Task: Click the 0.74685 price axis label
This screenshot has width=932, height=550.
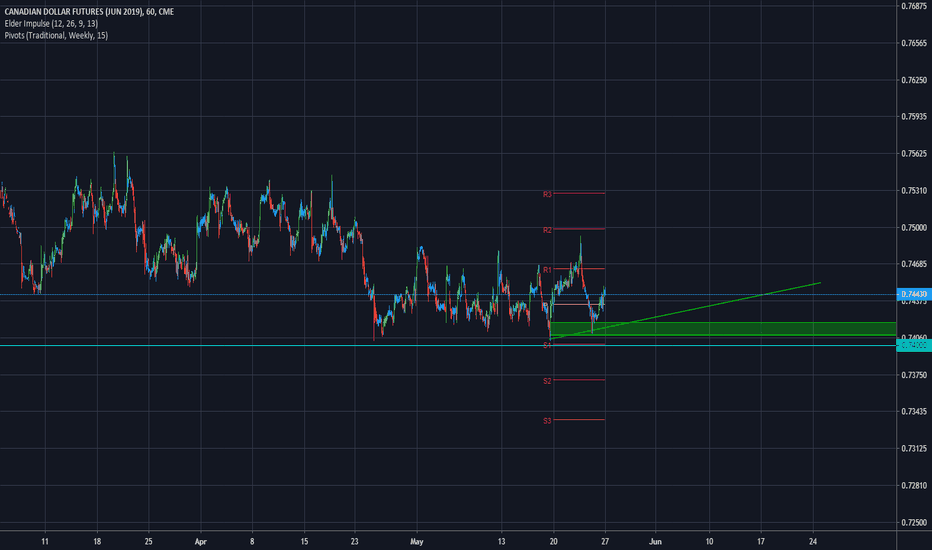Action: click(x=914, y=265)
